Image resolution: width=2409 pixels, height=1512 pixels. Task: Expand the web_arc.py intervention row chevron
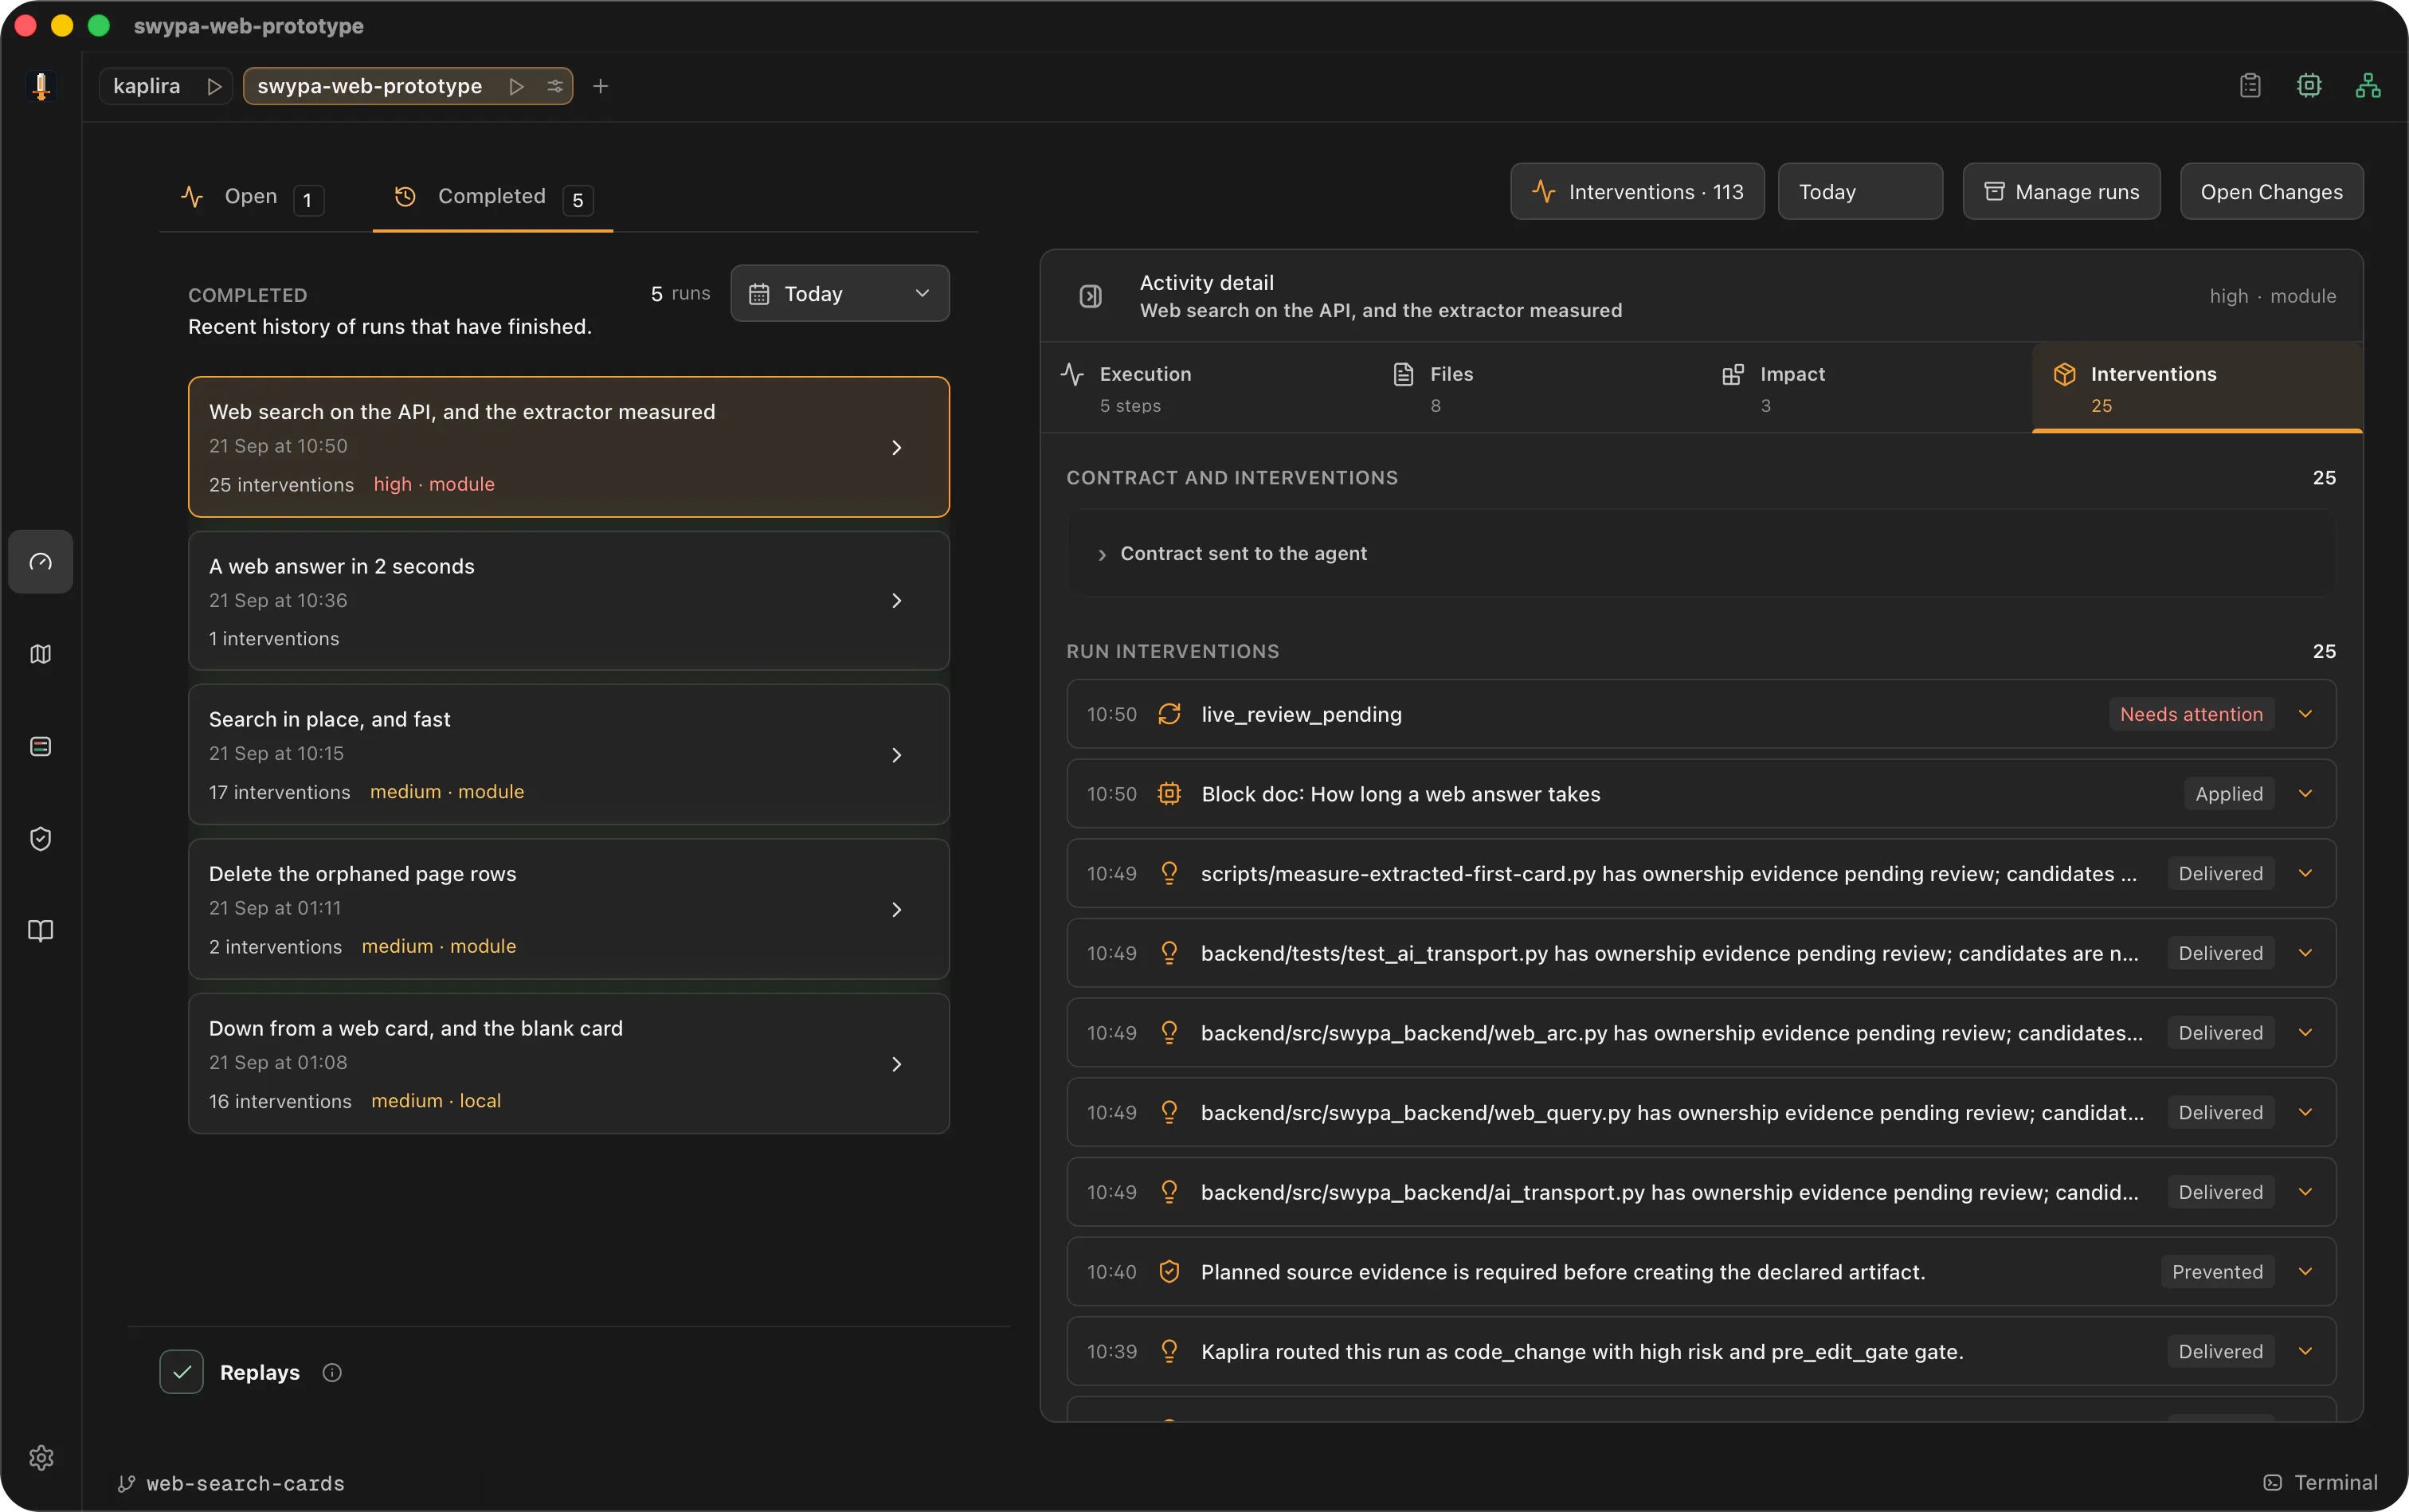coord(2305,1033)
